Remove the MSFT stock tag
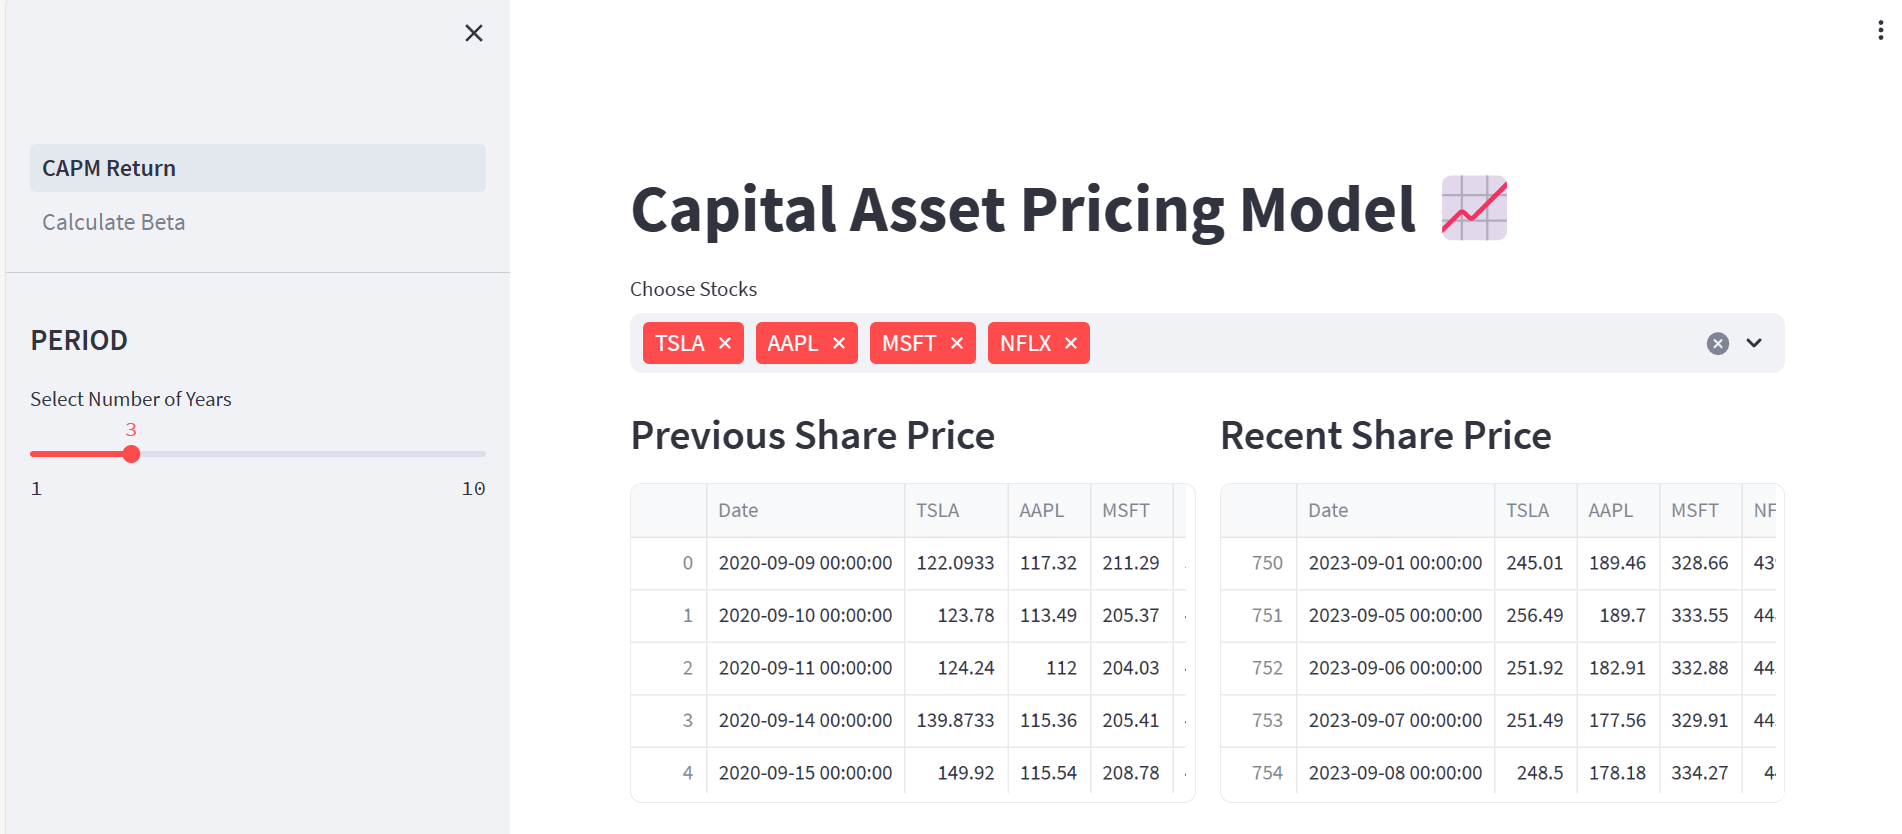 click(x=956, y=343)
